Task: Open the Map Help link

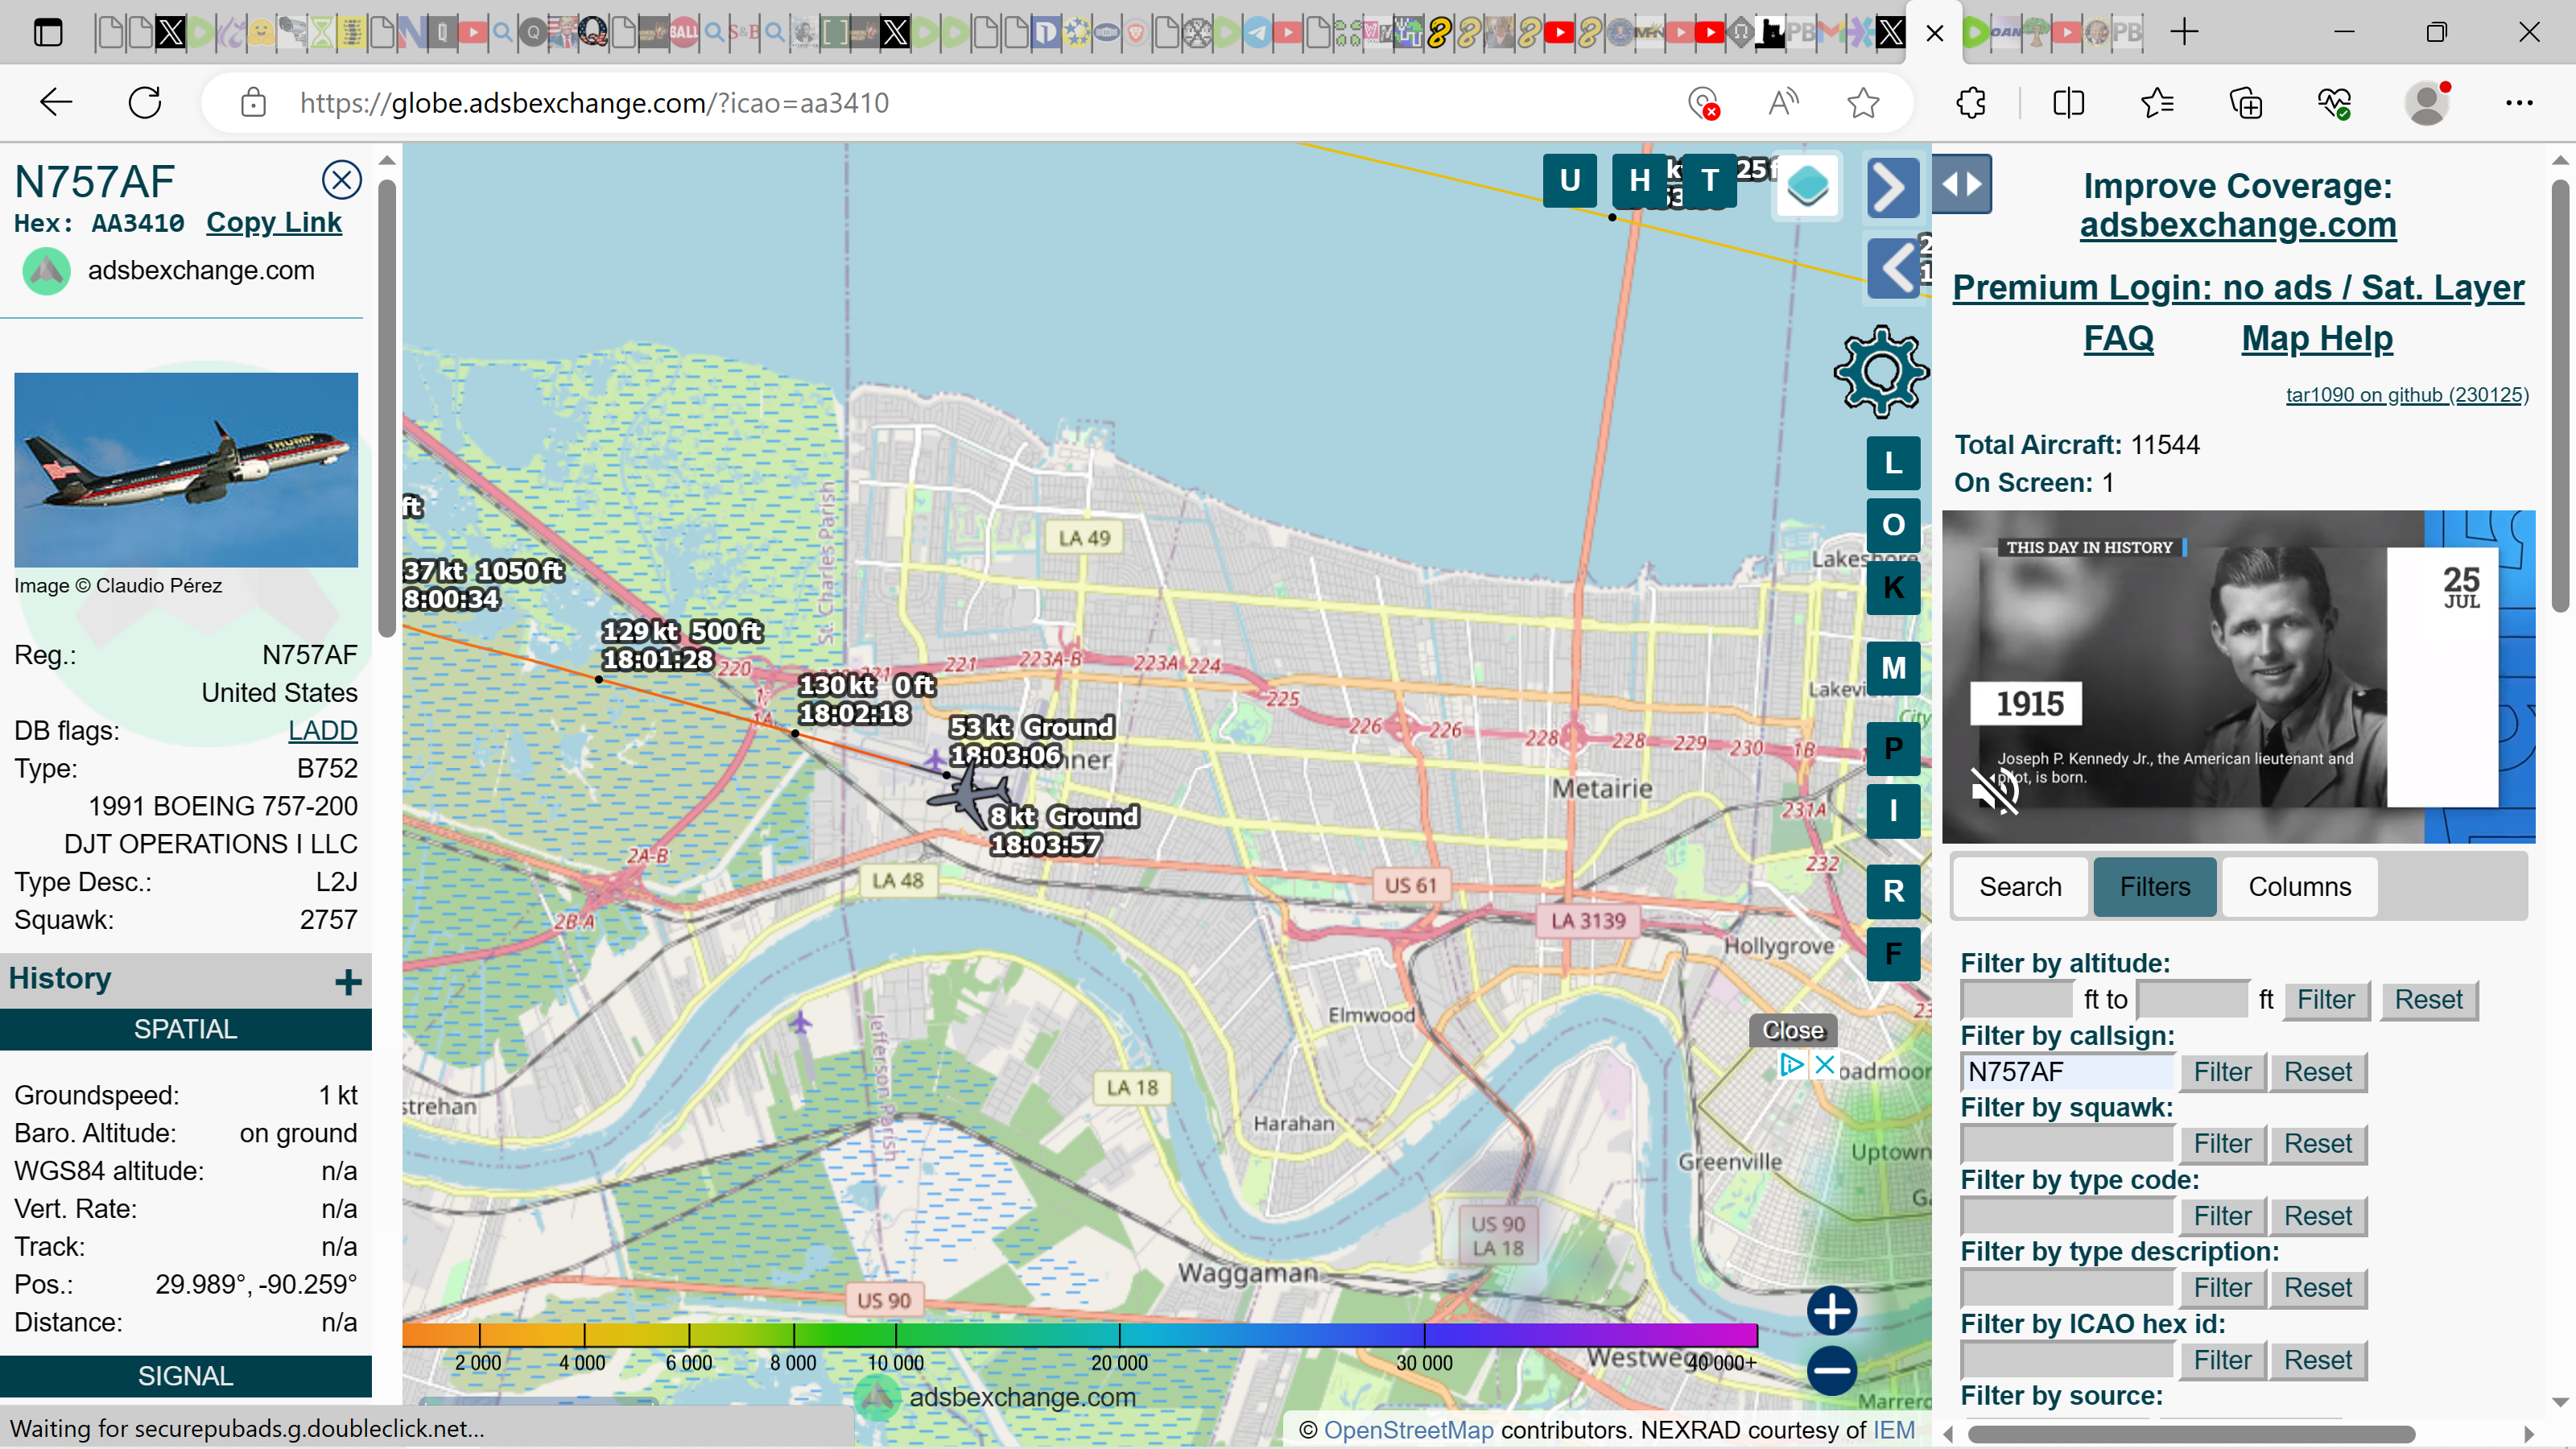Action: [2317, 338]
